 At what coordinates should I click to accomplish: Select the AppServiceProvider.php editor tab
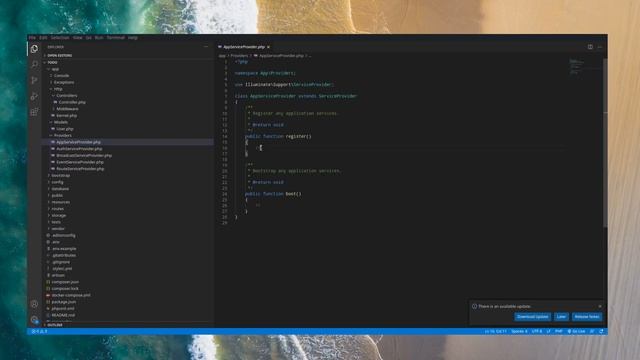(244, 47)
